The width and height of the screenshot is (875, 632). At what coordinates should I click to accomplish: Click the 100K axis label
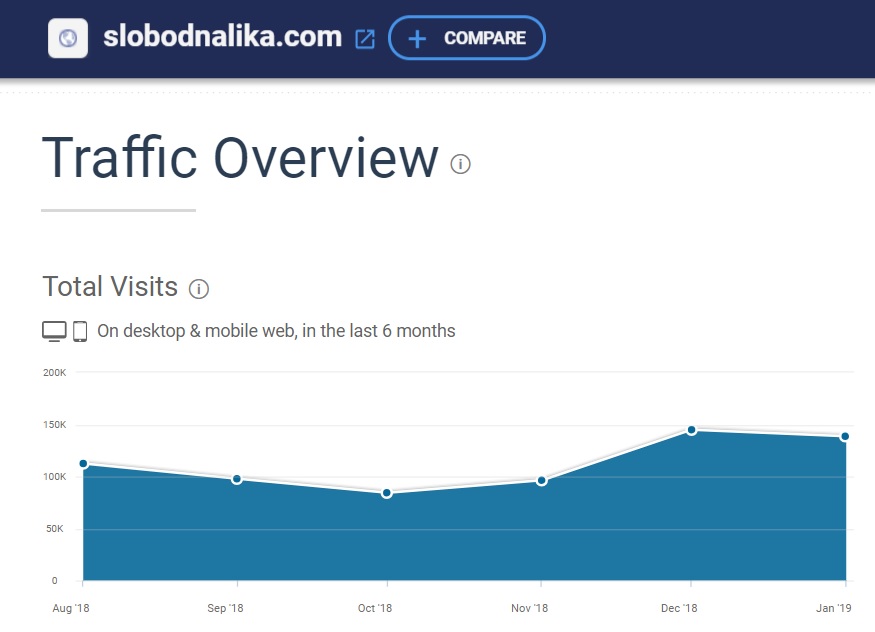pyautogui.click(x=55, y=477)
